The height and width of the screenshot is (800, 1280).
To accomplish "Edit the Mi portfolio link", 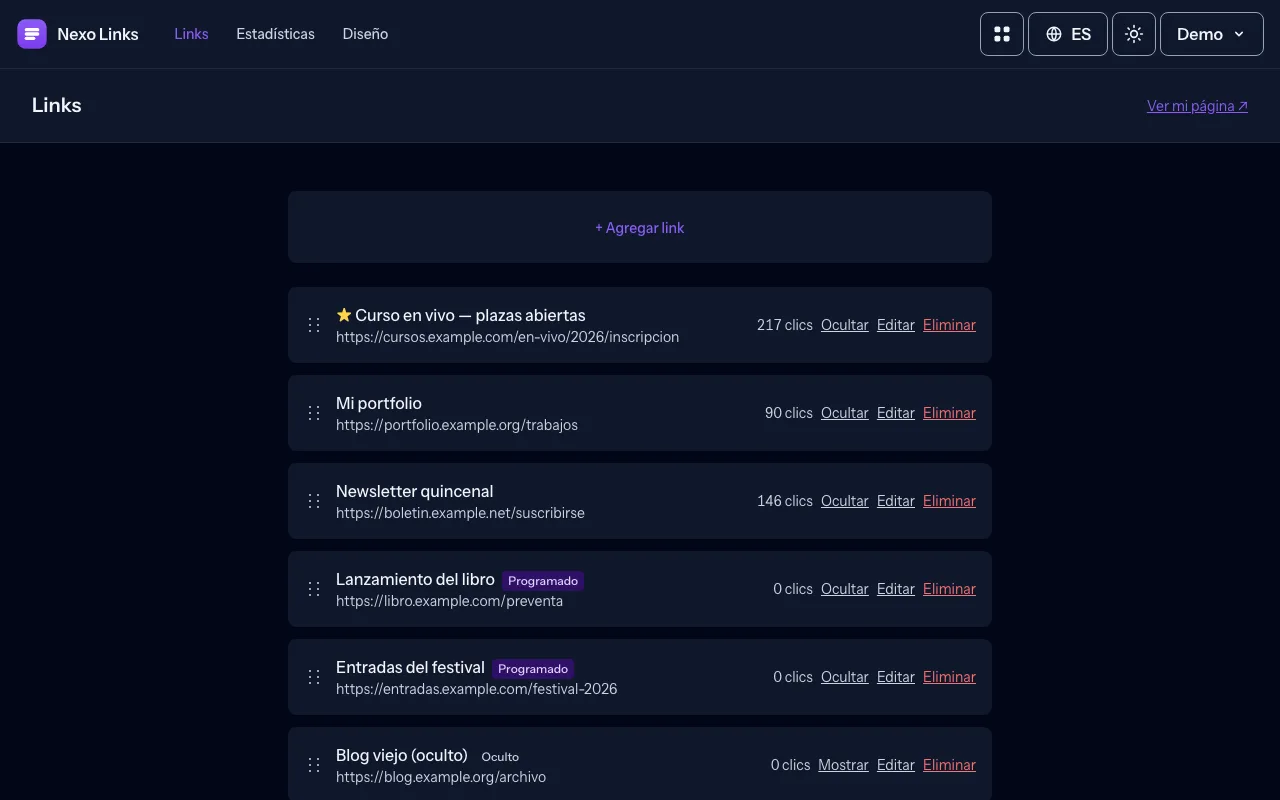I will coord(896,413).
